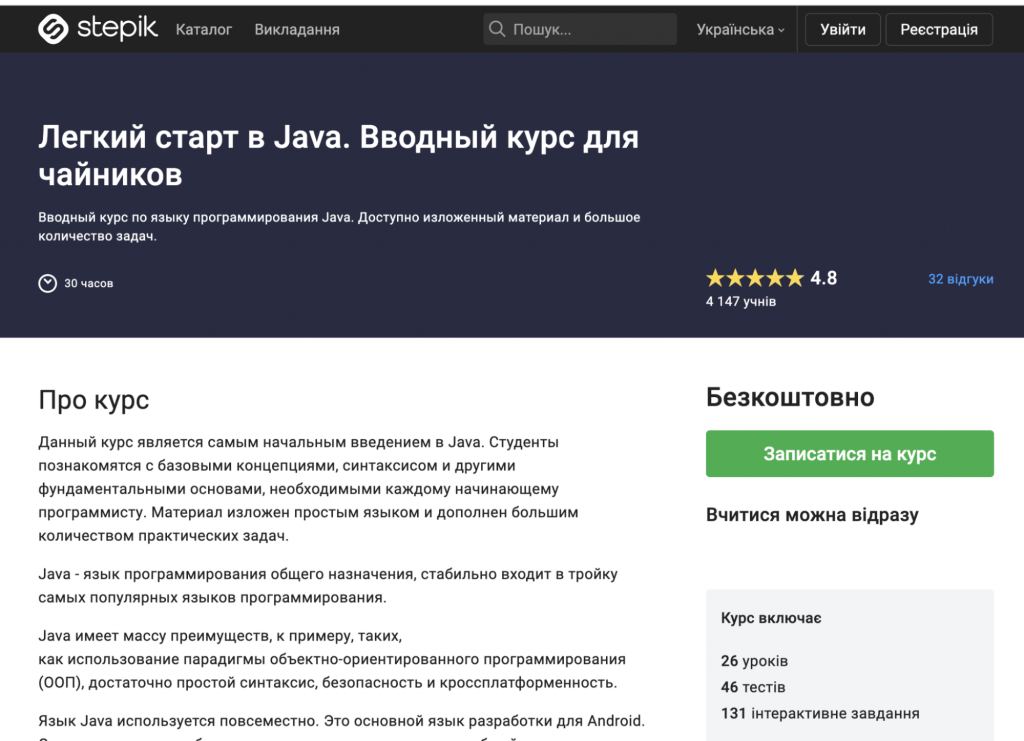
Task: Open the Каталог menu
Action: [x=203, y=29]
